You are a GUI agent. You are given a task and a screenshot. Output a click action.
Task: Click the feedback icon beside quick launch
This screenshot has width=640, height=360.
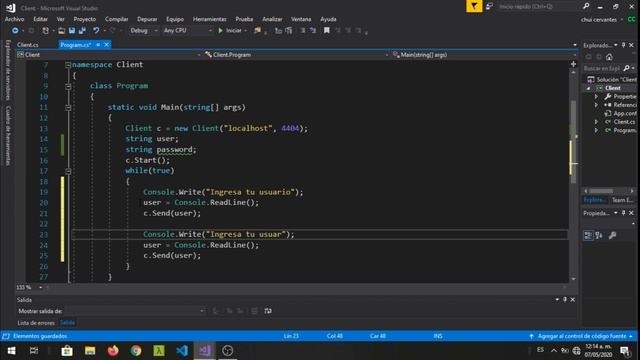489,6
